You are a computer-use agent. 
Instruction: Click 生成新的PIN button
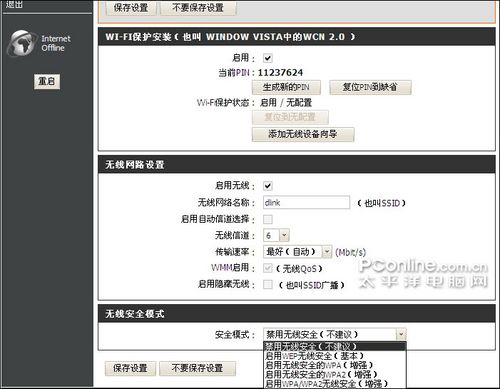pos(286,87)
